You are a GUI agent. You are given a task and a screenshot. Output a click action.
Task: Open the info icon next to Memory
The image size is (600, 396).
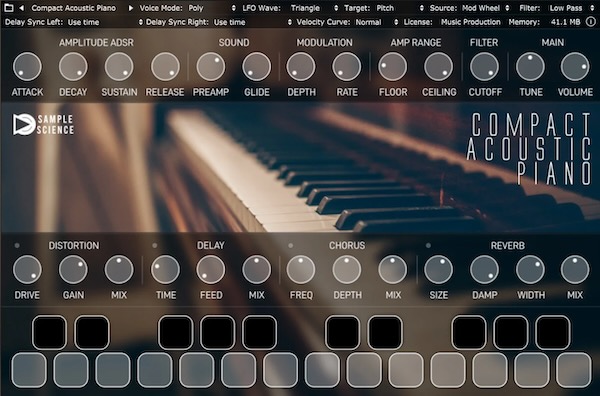591,22
